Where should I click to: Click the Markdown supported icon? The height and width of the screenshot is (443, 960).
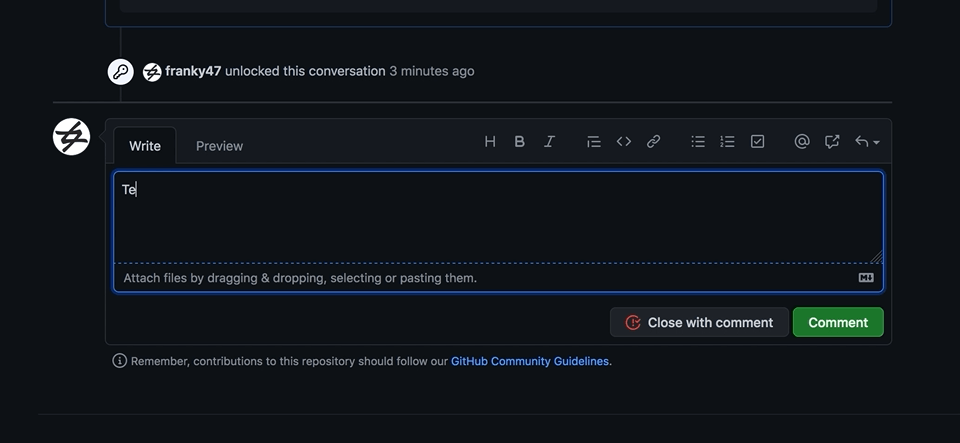tap(866, 278)
